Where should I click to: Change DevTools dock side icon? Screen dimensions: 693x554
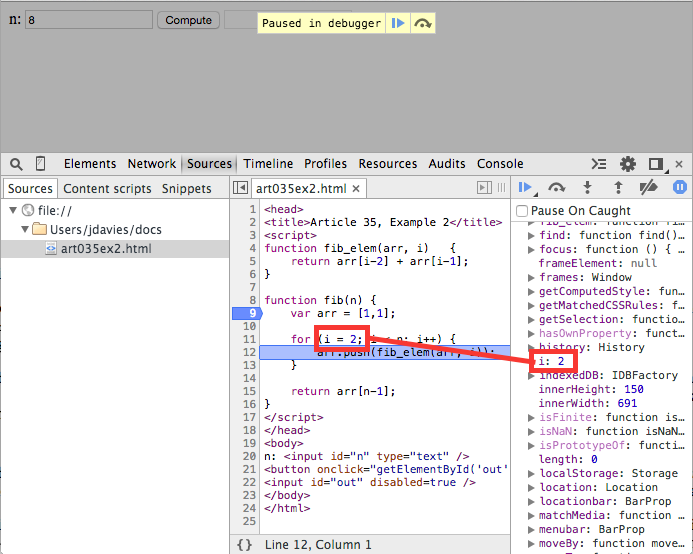coord(656,164)
